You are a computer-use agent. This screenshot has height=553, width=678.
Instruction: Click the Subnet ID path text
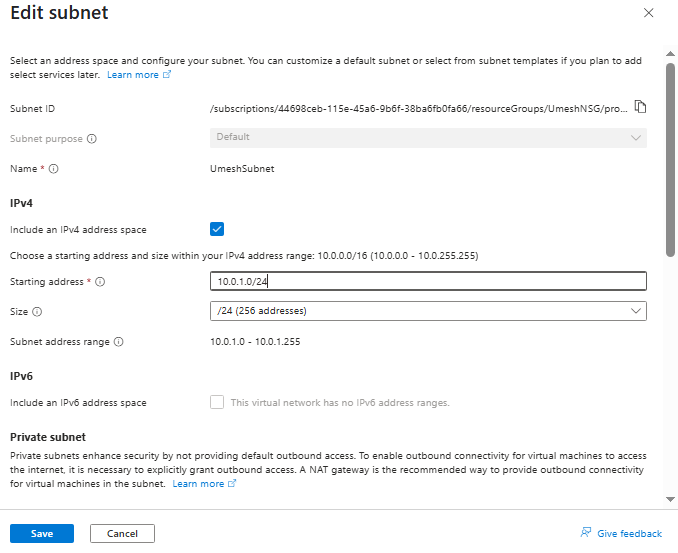[x=419, y=109]
